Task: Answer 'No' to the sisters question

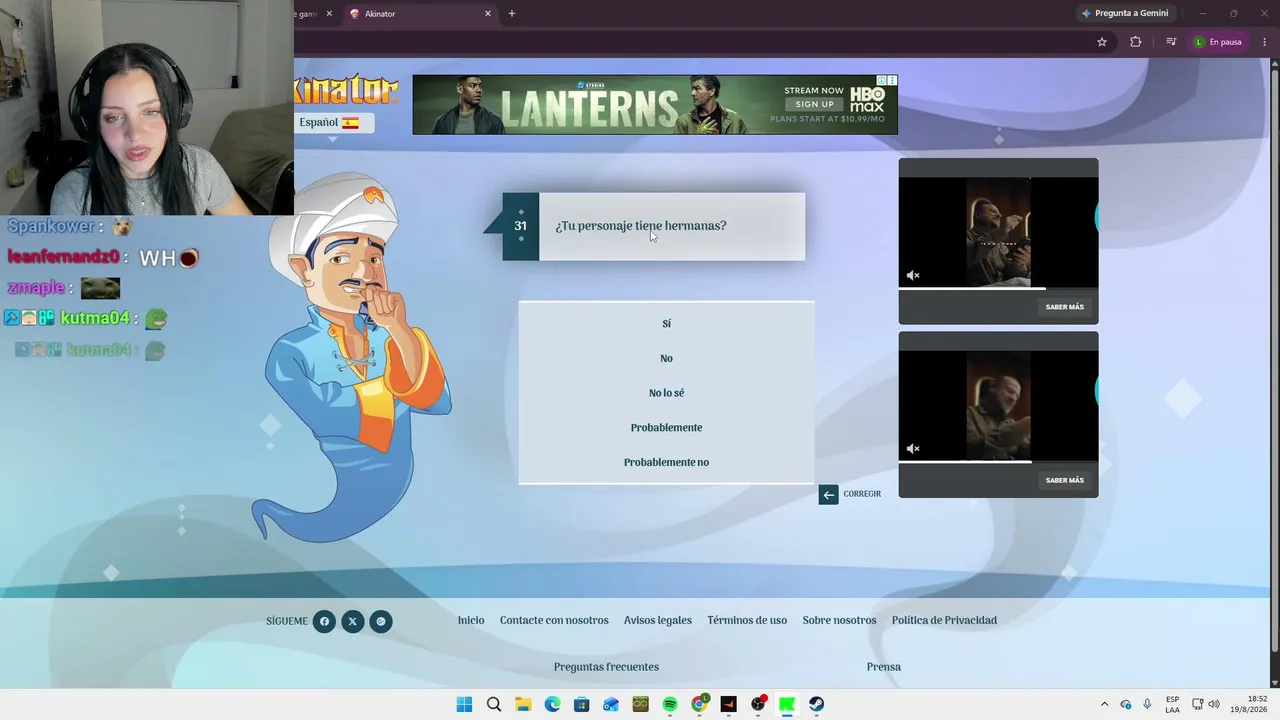Action: [x=666, y=358]
